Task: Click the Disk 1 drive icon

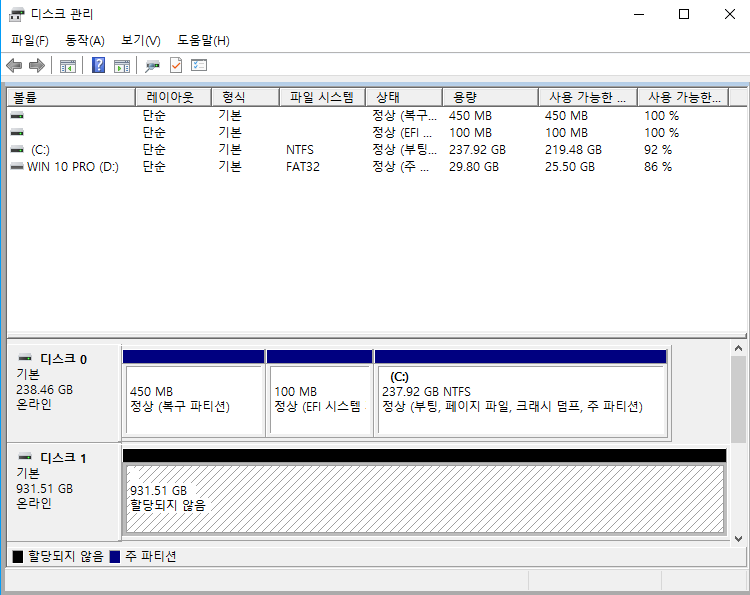Action: click(x=25, y=456)
